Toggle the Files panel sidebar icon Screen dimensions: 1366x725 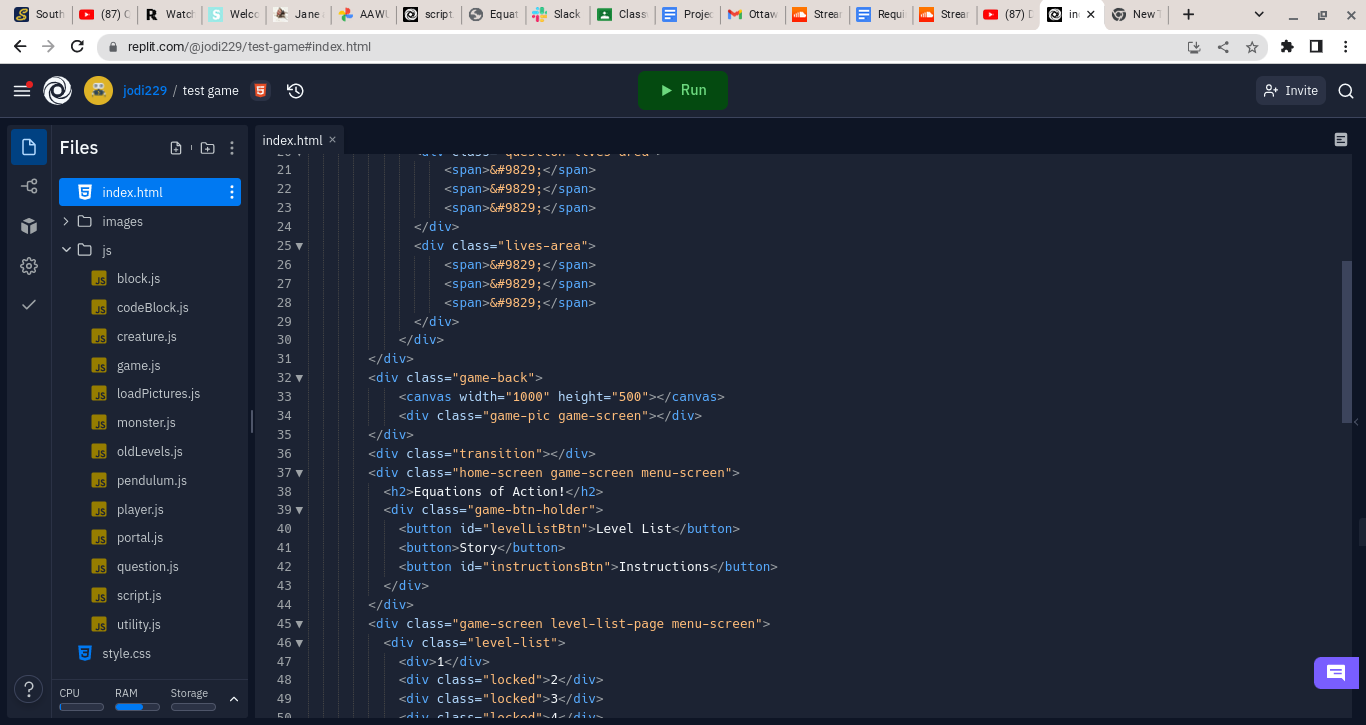pyautogui.click(x=29, y=147)
